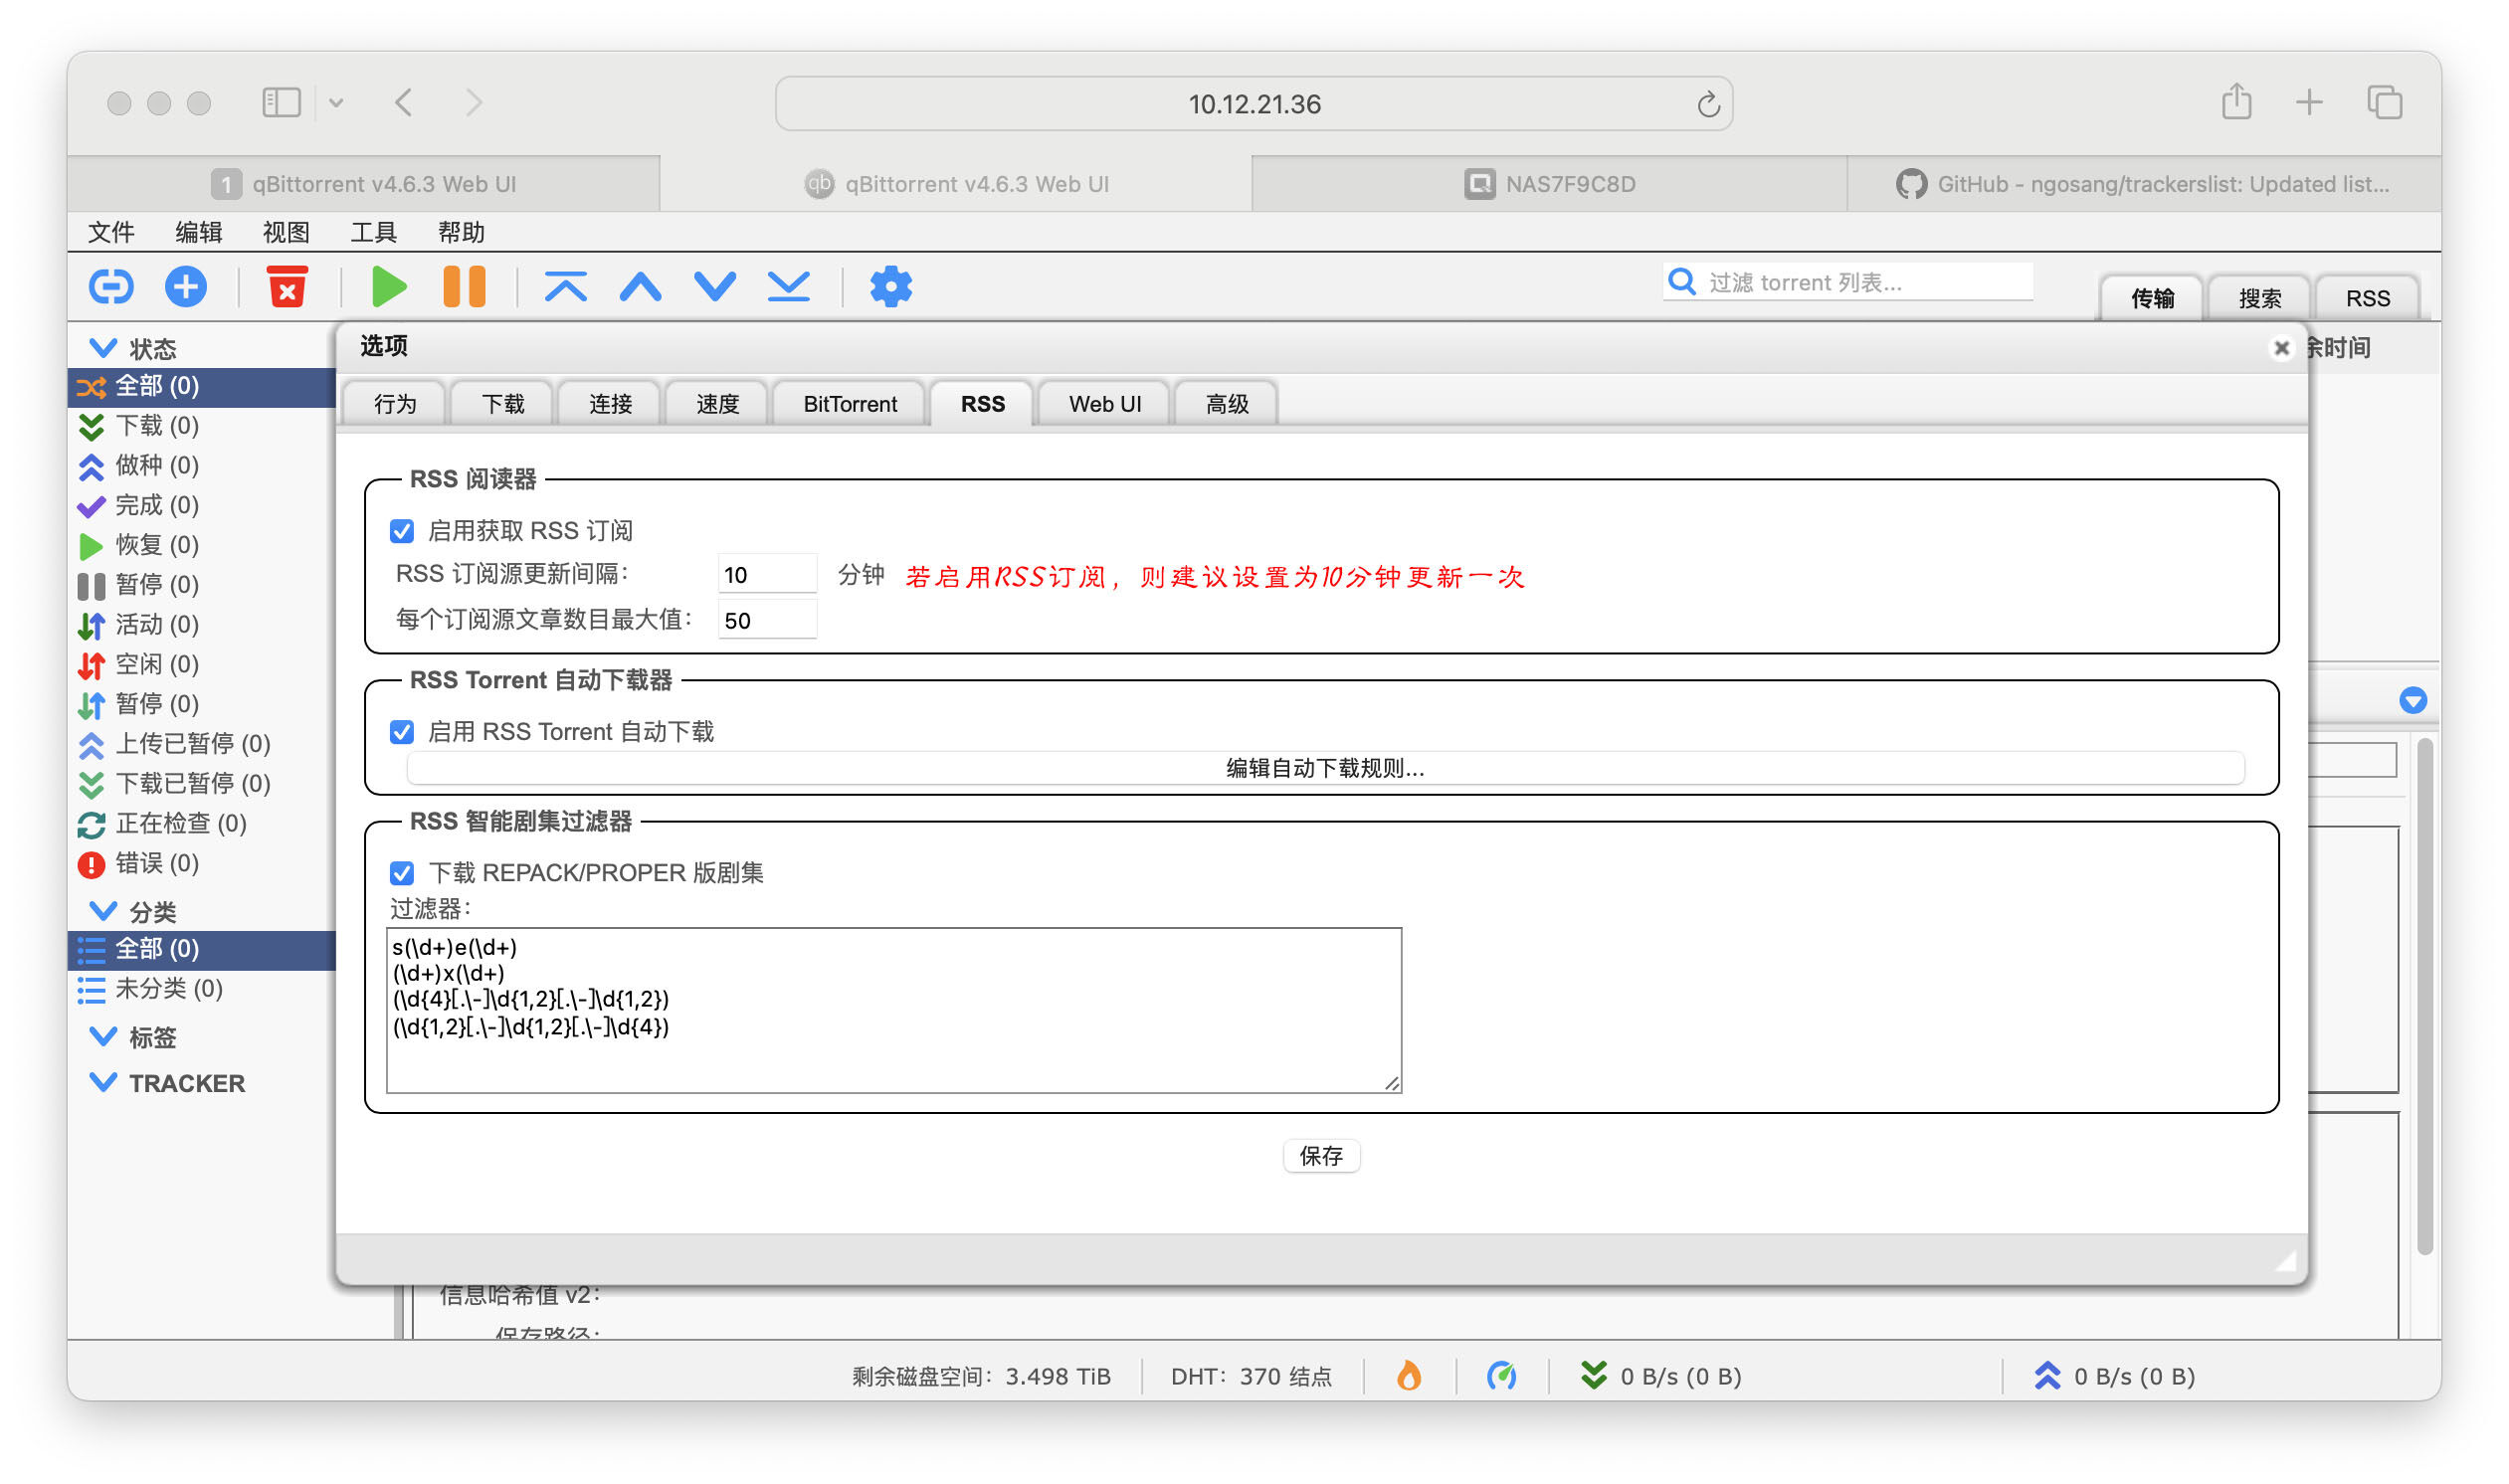Click RSS refresh interval input field
Screen dimensions: 2509x1484
767,575
